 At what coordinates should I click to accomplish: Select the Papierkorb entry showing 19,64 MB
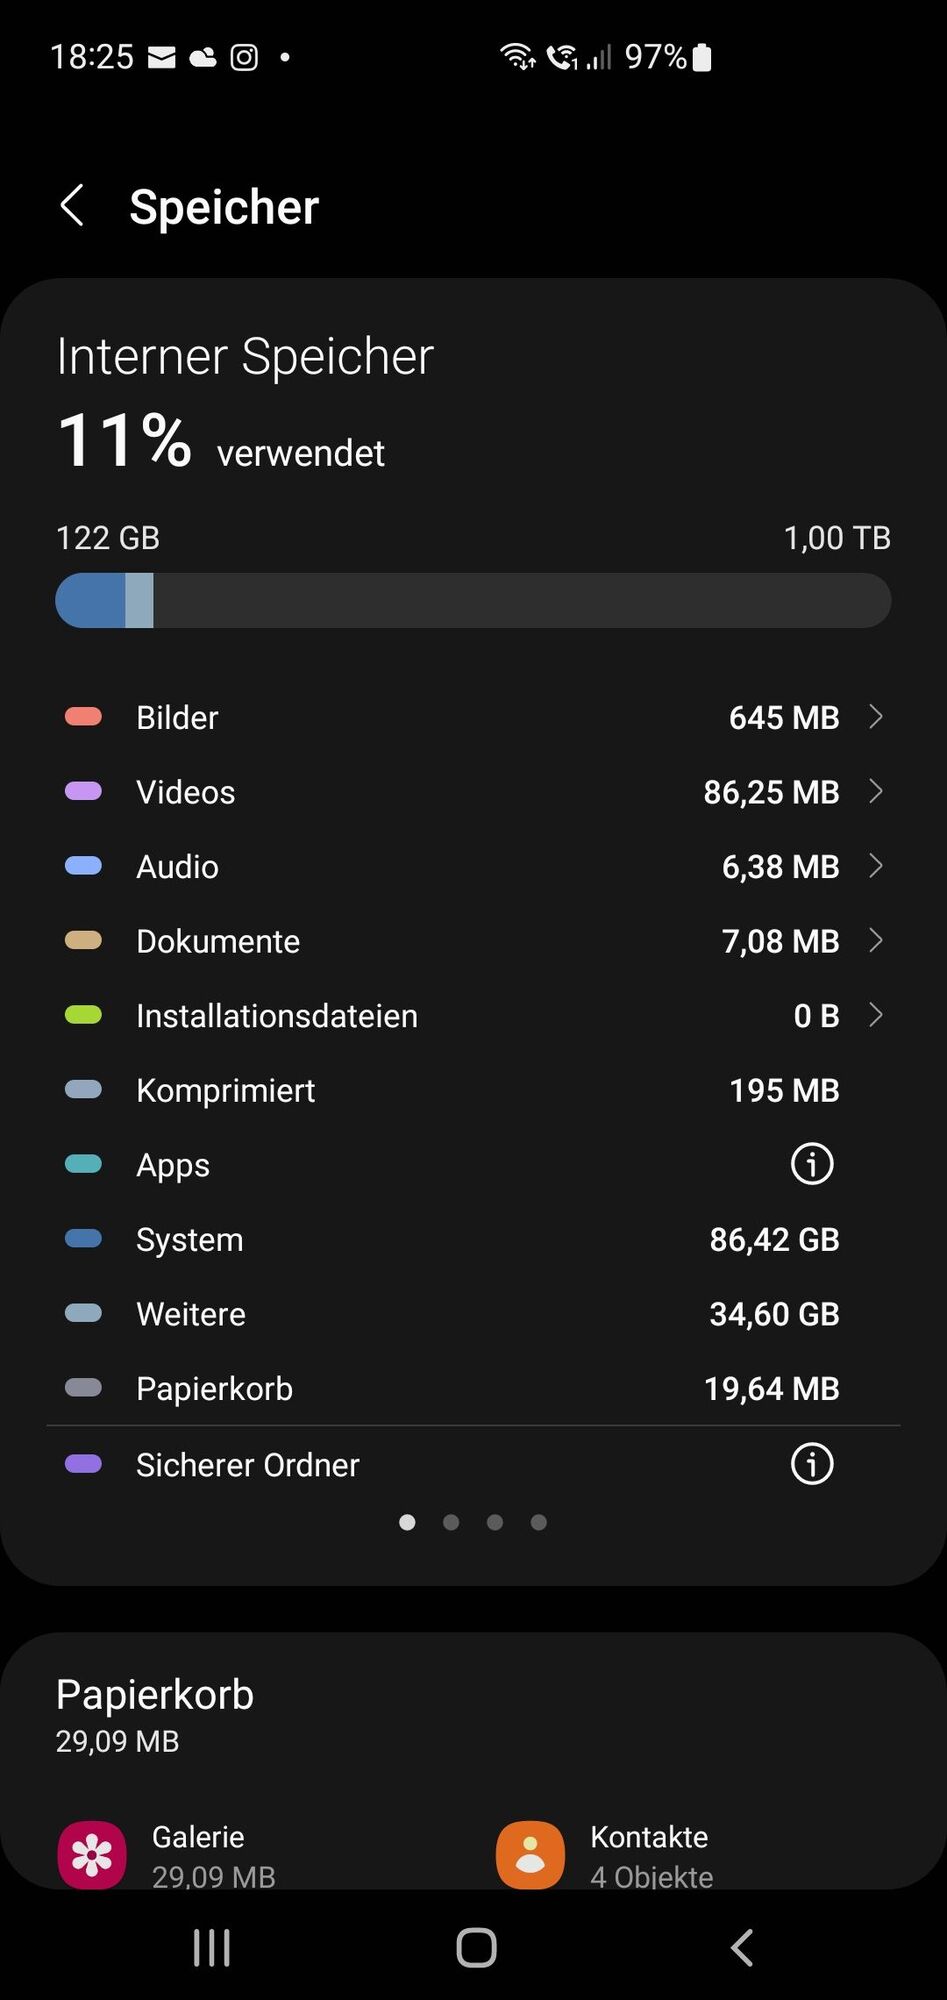[x=470, y=1388]
